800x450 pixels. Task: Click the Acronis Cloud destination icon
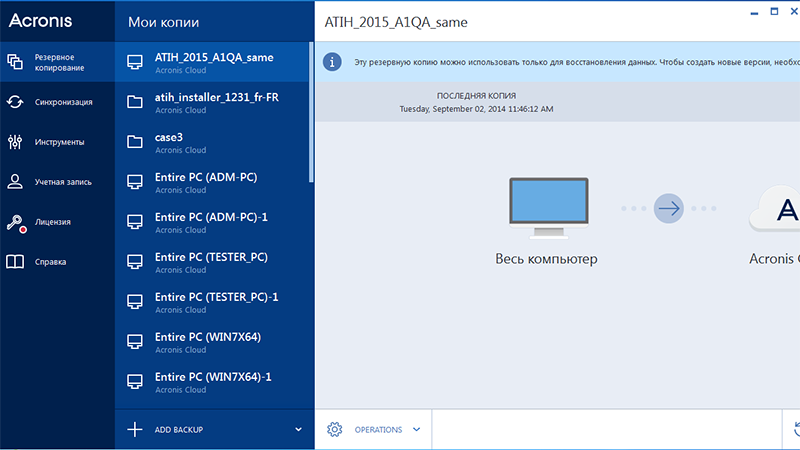click(x=774, y=209)
